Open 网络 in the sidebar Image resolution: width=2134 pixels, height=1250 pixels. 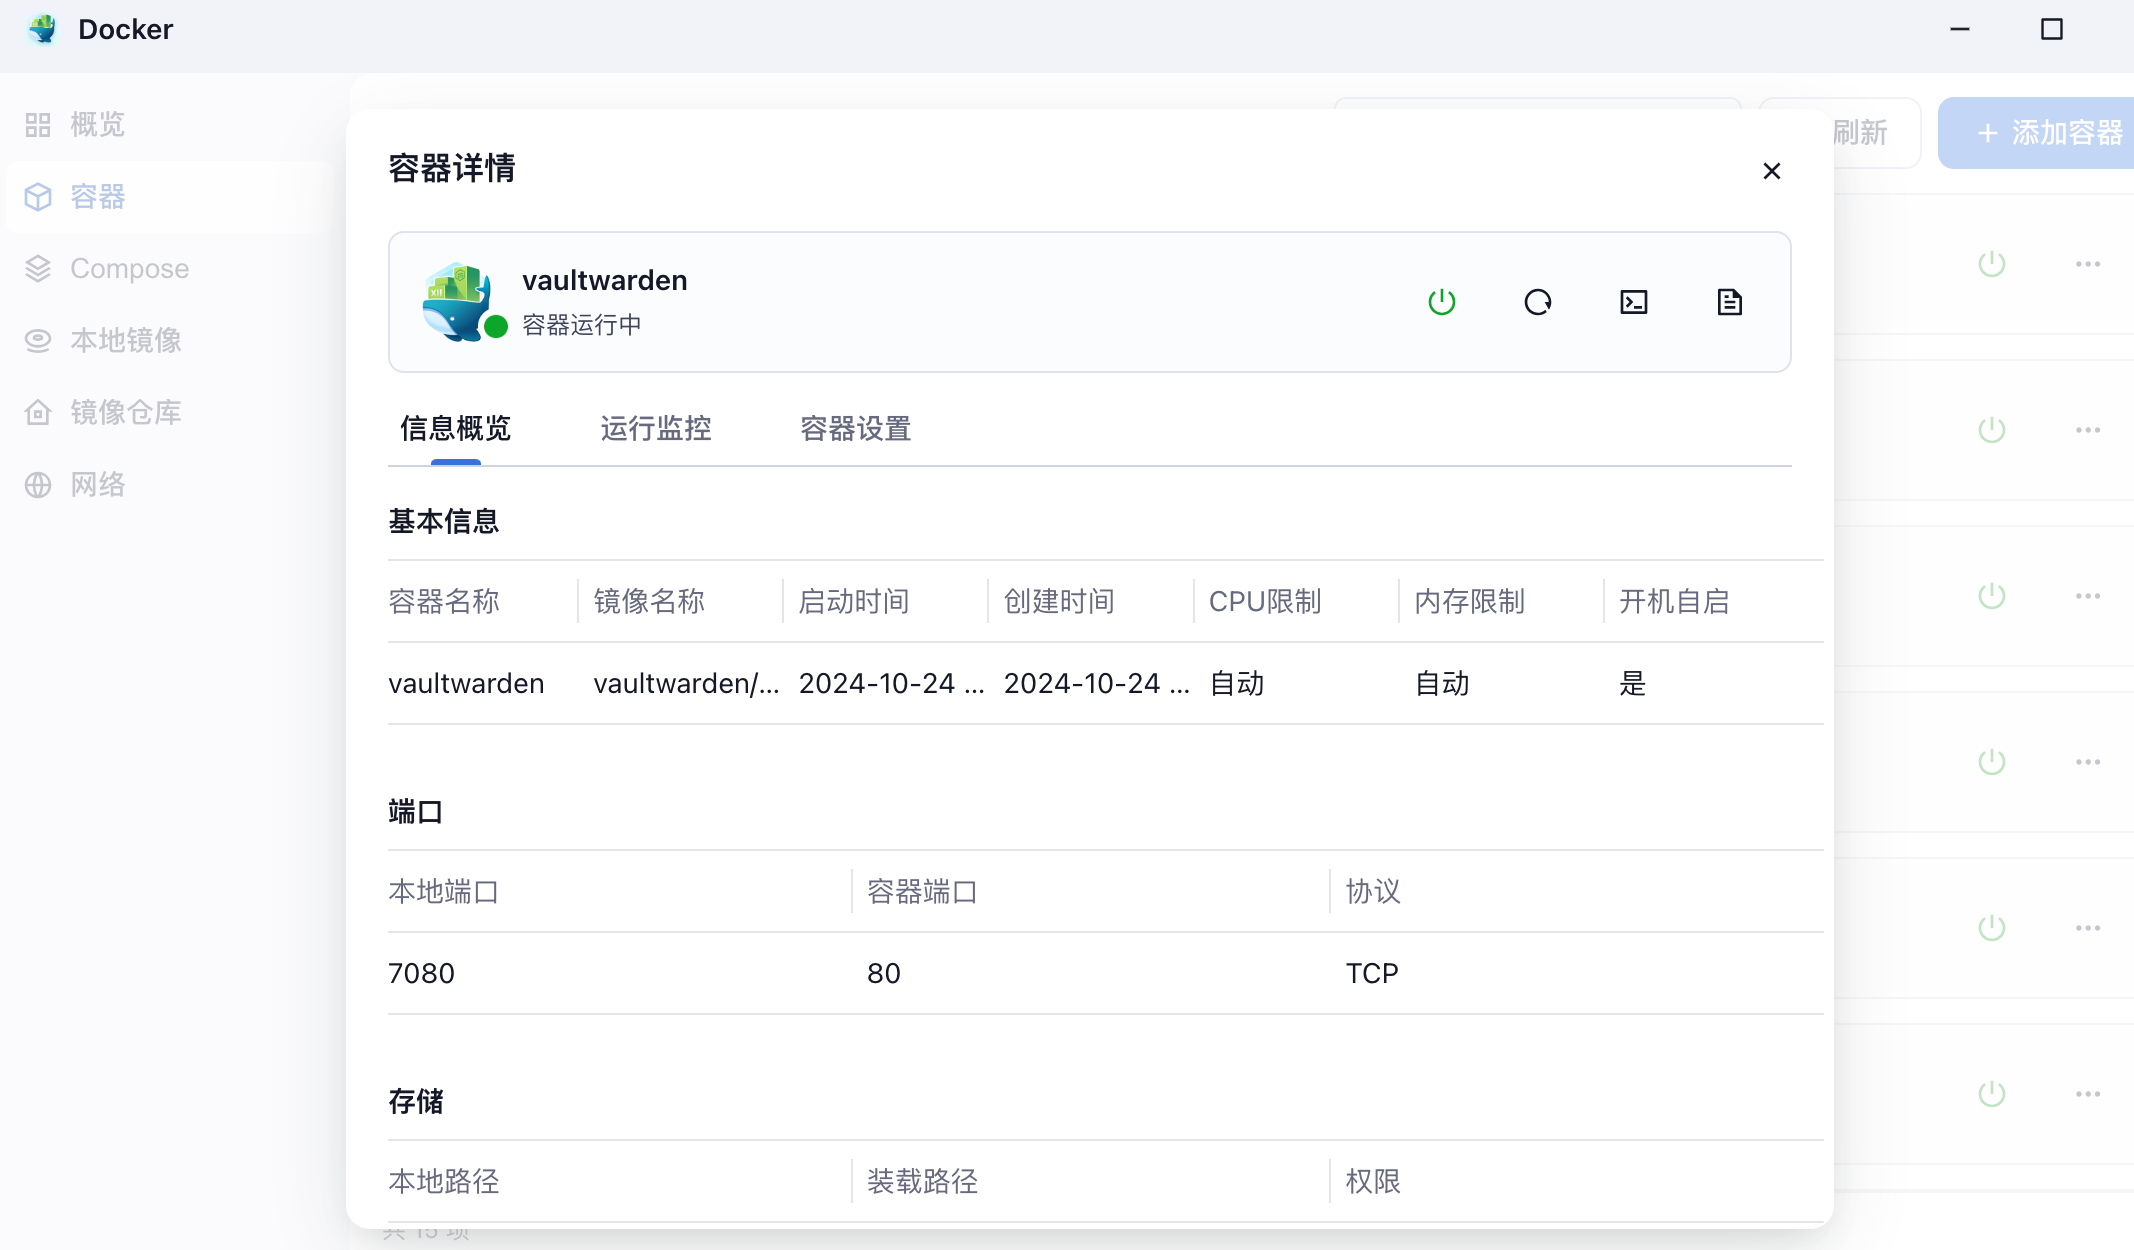(168, 485)
